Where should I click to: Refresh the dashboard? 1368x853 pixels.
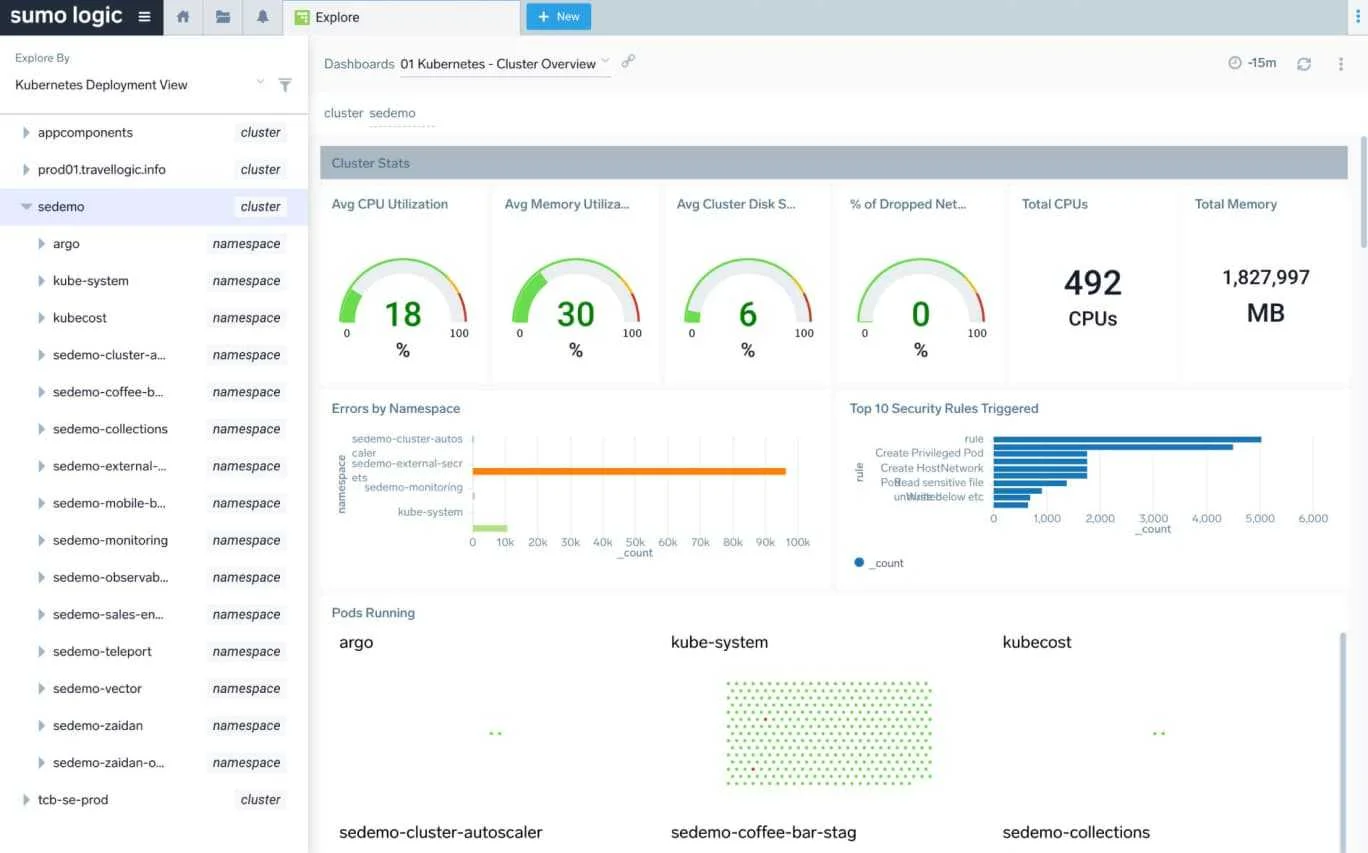1304,64
